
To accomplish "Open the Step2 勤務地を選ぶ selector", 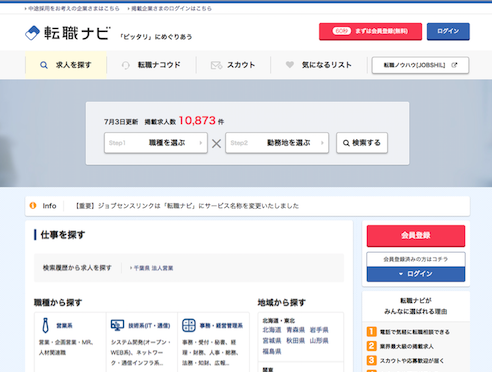I will click(277, 143).
